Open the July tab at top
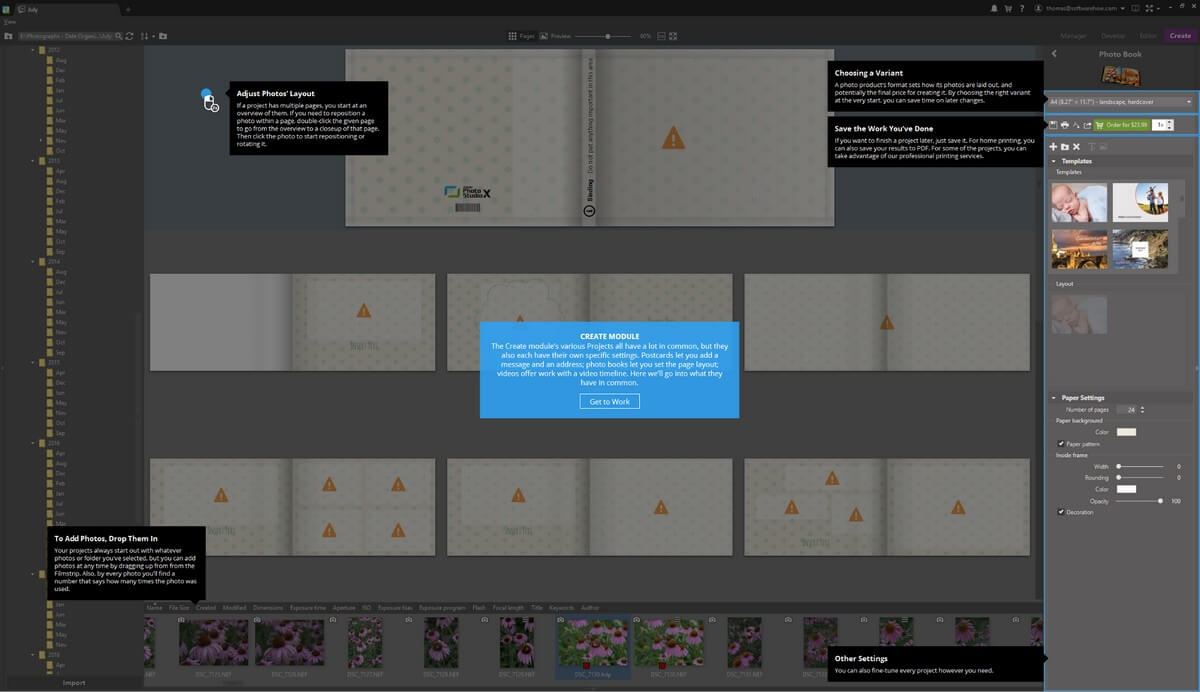 (x=68, y=9)
